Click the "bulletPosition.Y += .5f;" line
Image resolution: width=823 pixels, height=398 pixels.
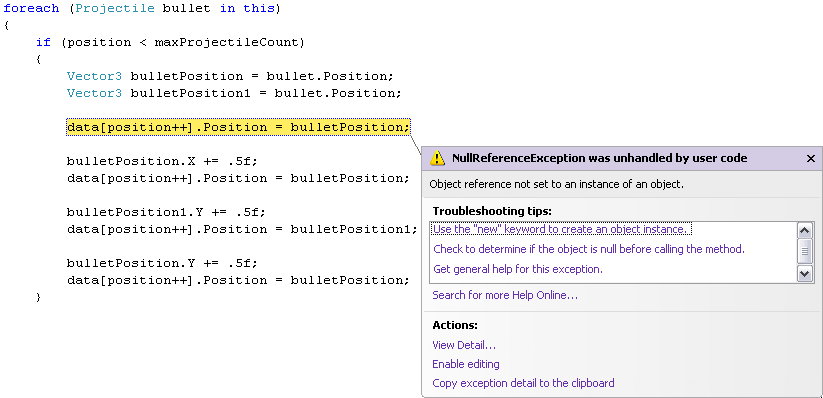(x=162, y=263)
